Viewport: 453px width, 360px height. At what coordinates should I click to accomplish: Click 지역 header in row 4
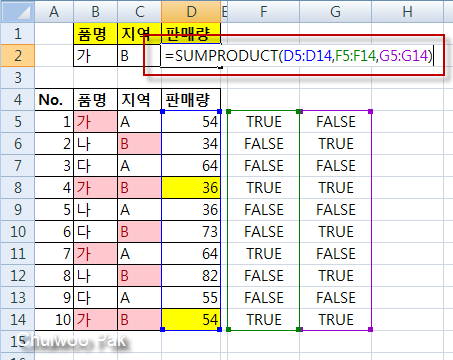(x=139, y=100)
